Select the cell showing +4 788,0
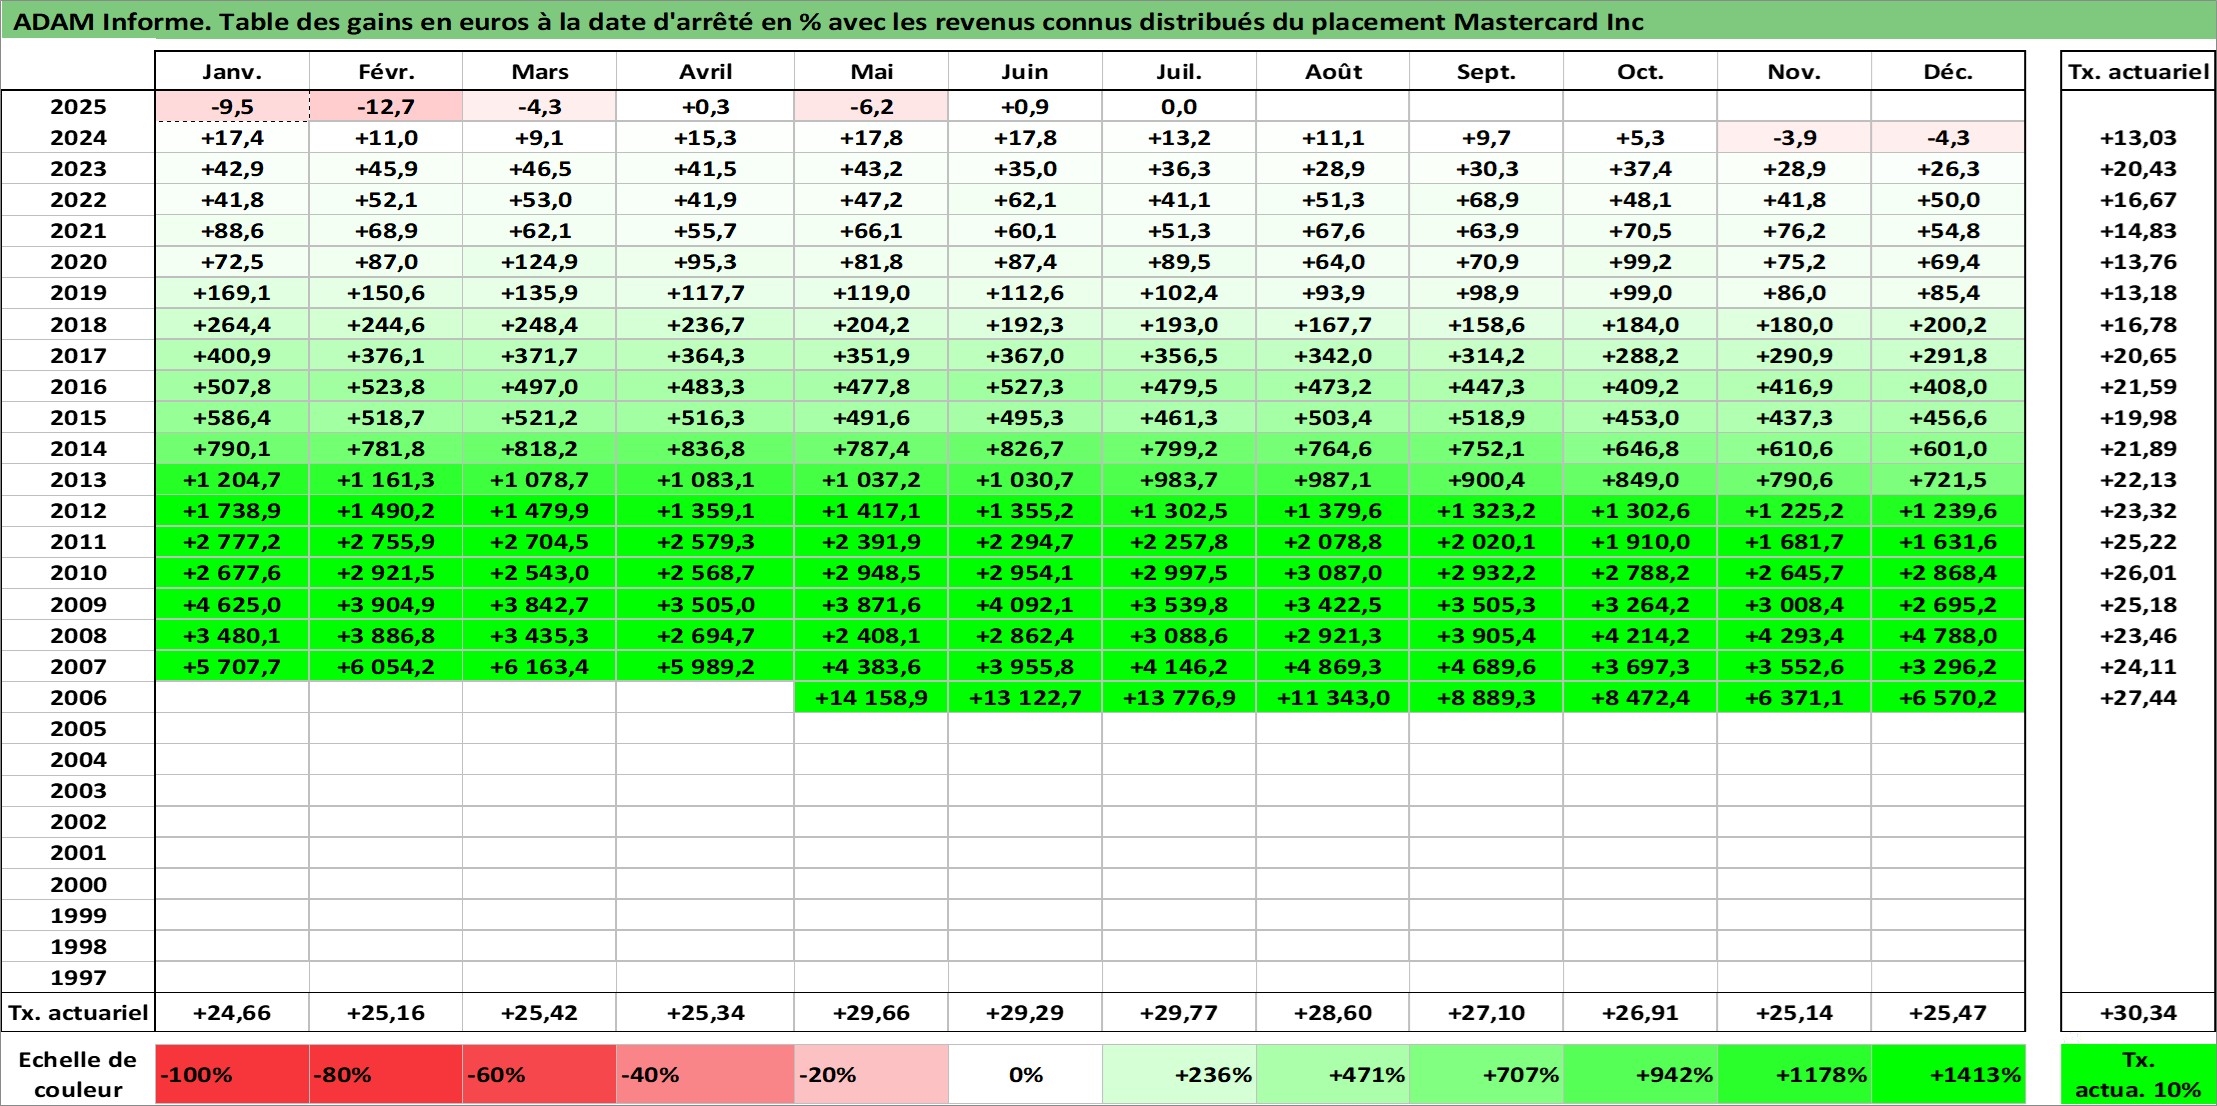Image resolution: width=2217 pixels, height=1106 pixels. (1948, 636)
